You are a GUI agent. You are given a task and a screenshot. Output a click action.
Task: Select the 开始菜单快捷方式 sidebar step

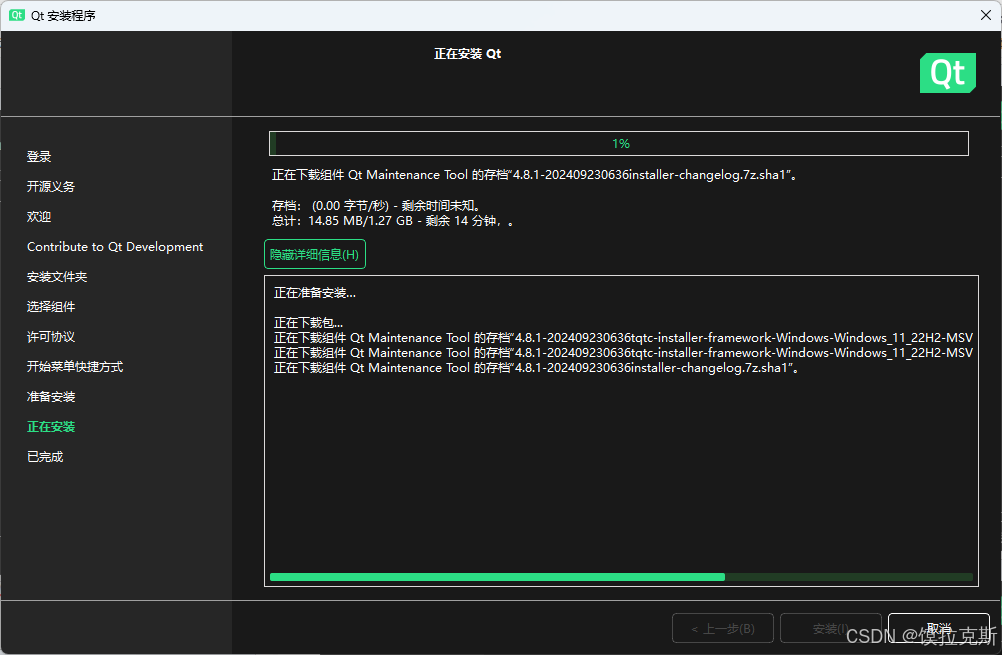tap(75, 367)
